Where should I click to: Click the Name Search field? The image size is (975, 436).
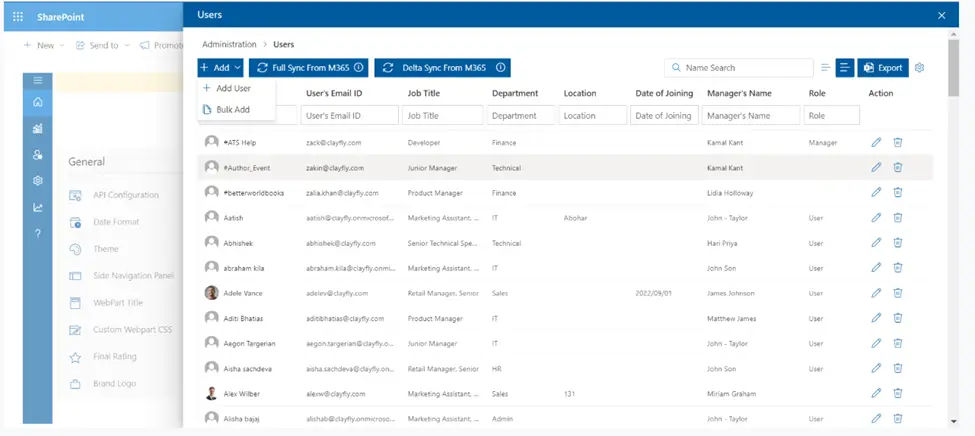tap(745, 68)
